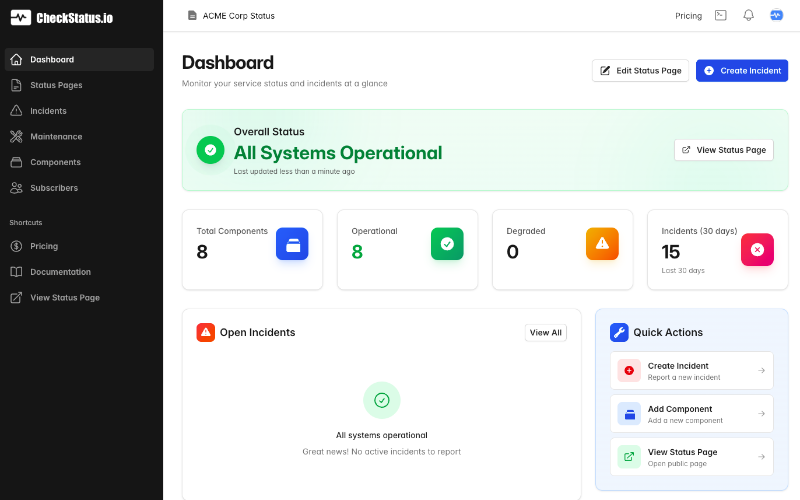Click the blue Total Components icon
800x500 pixels.
coord(292,244)
